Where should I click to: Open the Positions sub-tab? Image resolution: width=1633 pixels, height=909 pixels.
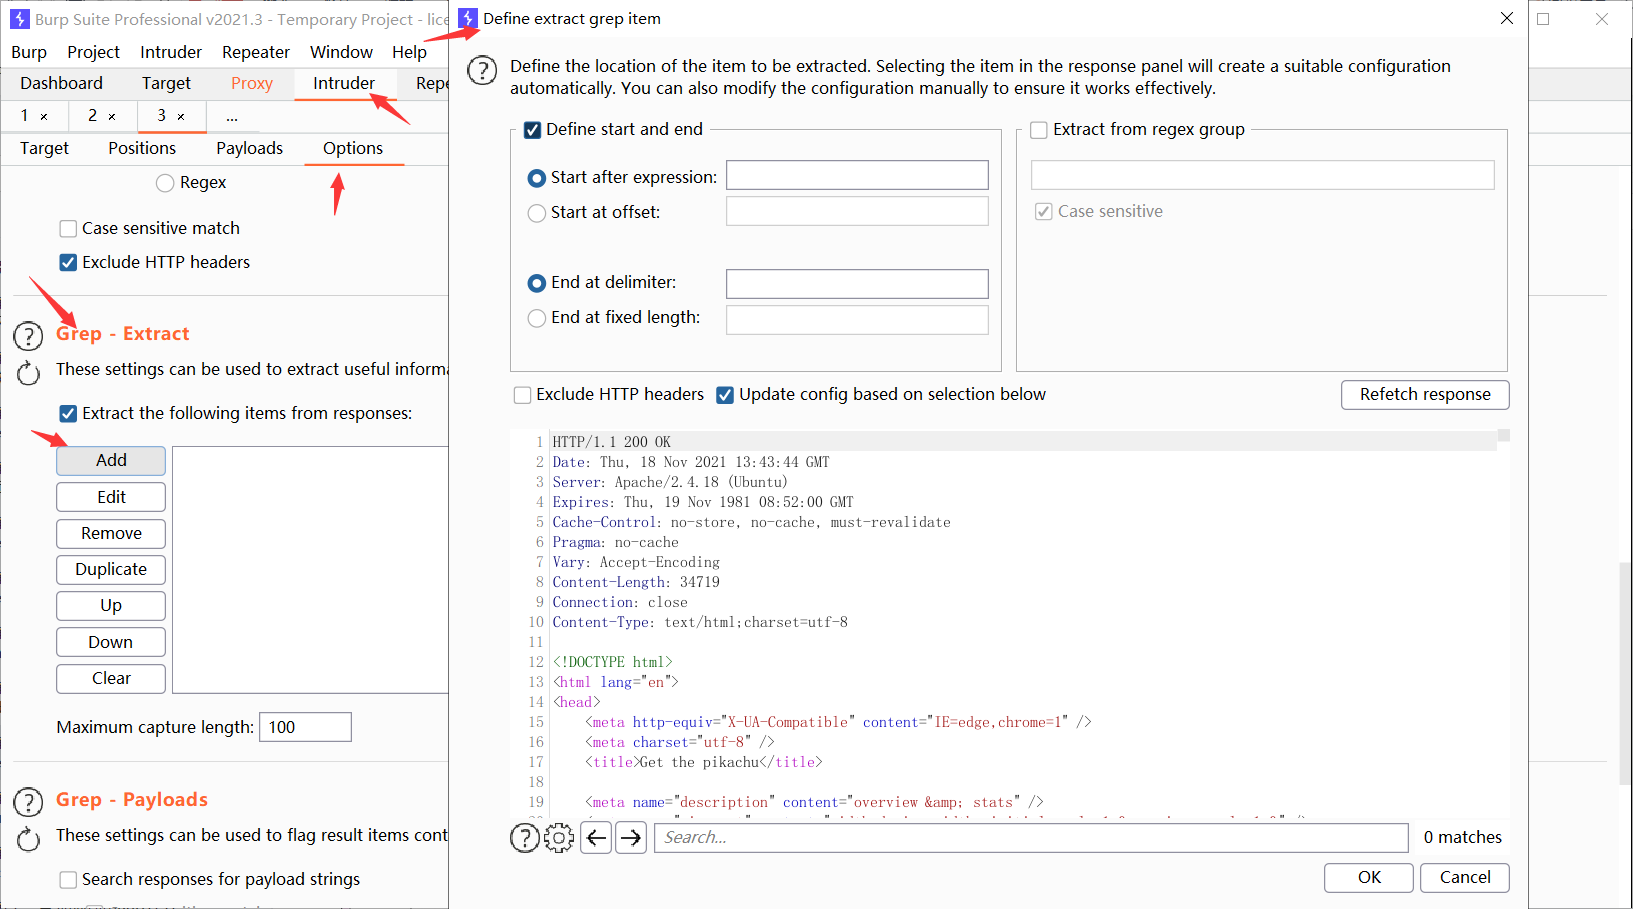coord(142,148)
